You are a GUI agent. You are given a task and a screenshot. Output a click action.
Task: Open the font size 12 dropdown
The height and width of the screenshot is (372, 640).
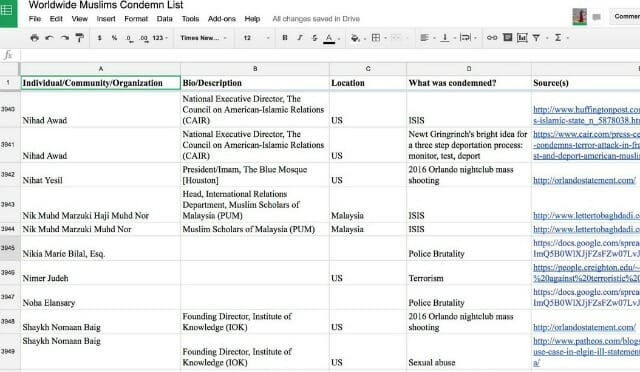click(x=256, y=38)
